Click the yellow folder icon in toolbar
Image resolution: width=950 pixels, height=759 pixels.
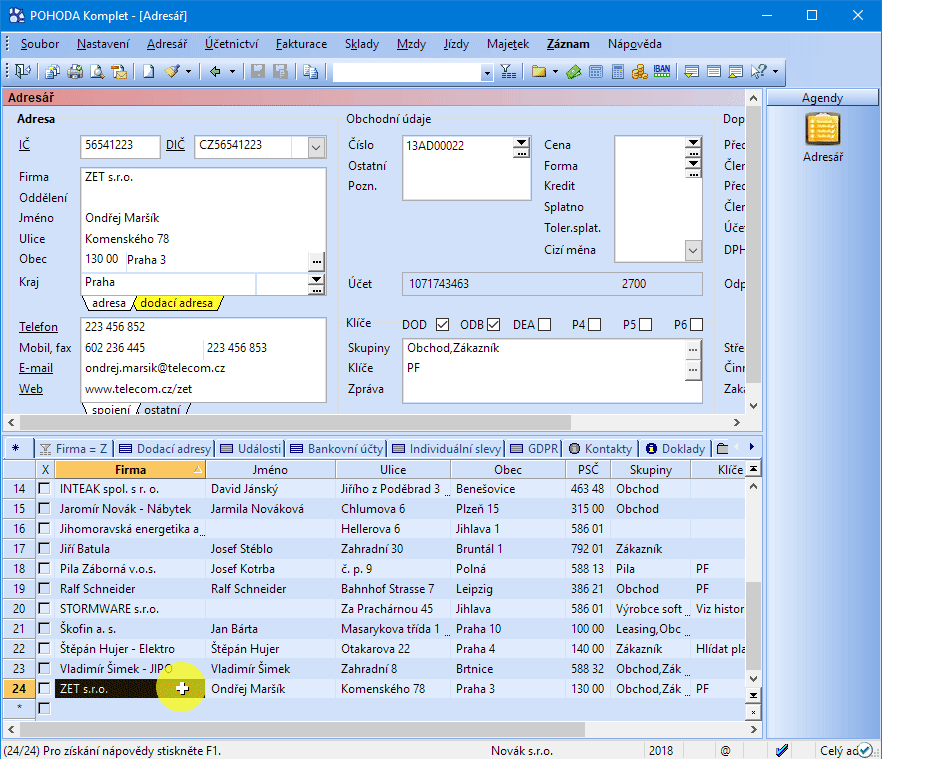click(x=539, y=71)
